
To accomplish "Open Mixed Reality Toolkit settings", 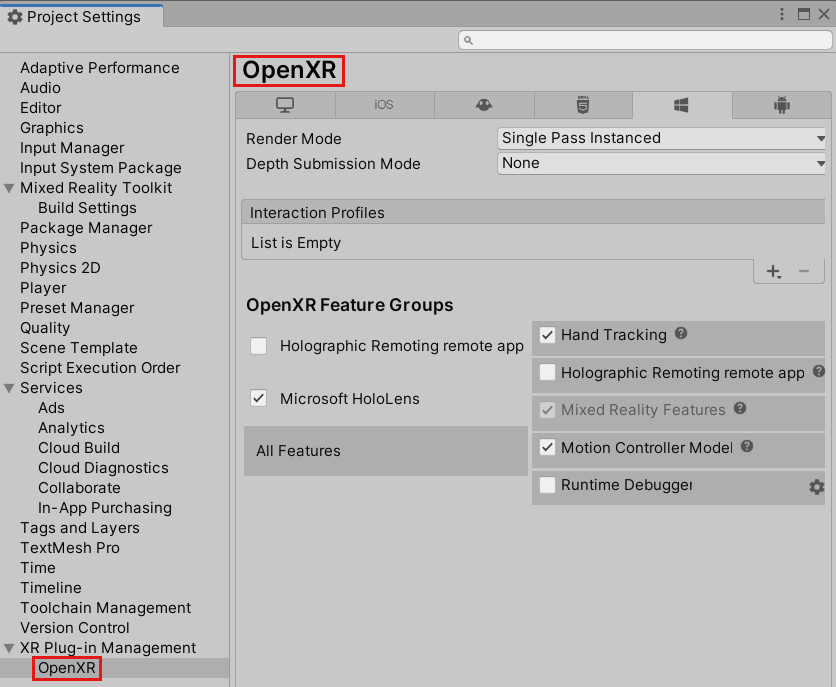I will point(96,188).
